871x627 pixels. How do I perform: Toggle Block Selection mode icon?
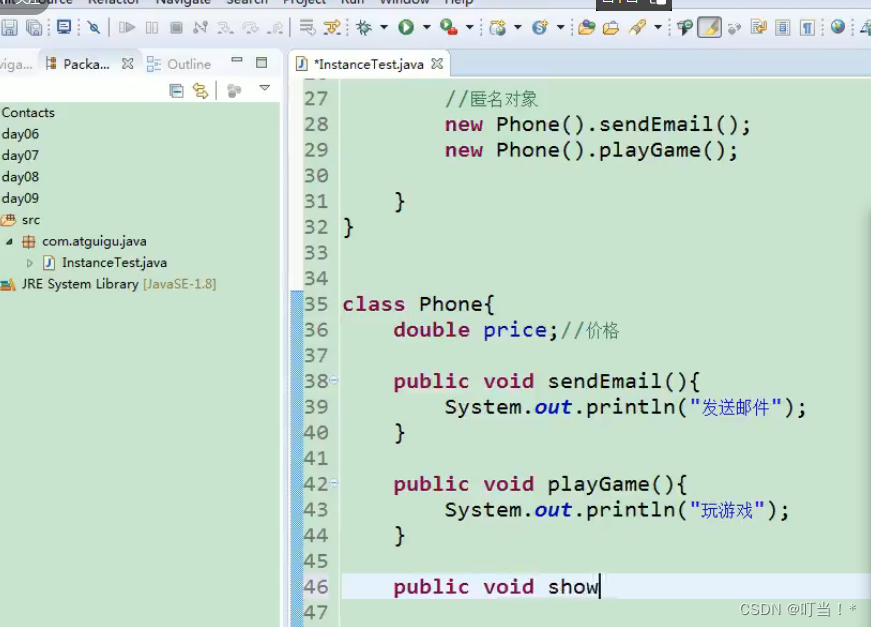(783, 27)
